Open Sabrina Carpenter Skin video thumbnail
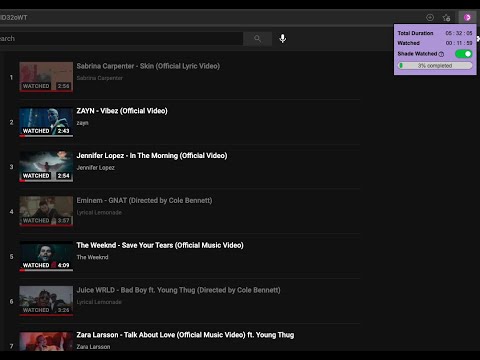 tap(46, 77)
